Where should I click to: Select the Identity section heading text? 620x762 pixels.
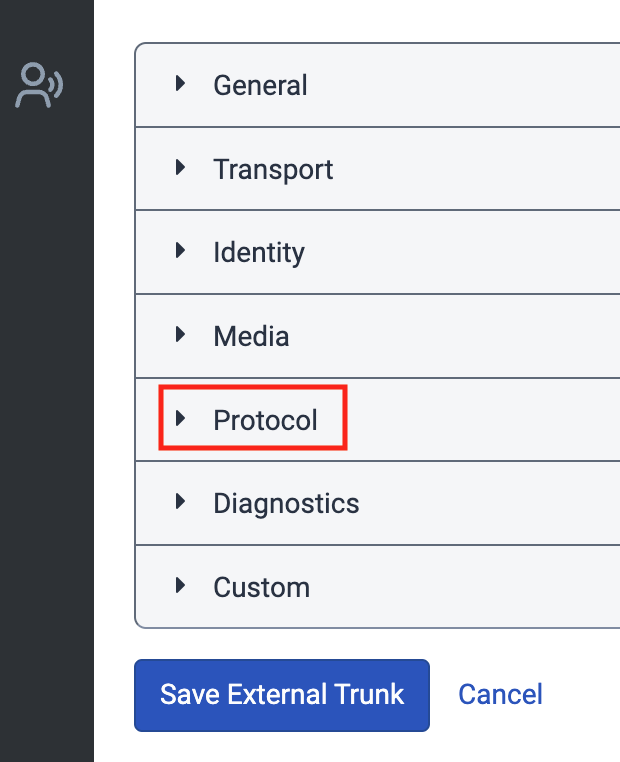click(x=258, y=252)
